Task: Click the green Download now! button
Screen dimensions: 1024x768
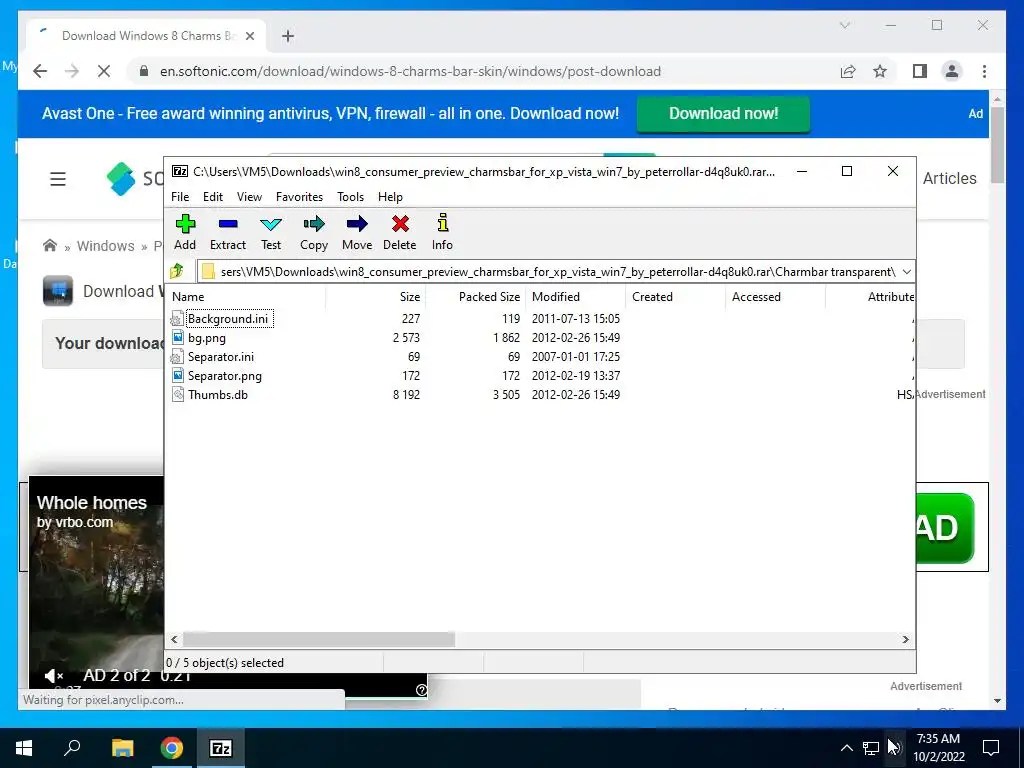Action: click(x=723, y=114)
